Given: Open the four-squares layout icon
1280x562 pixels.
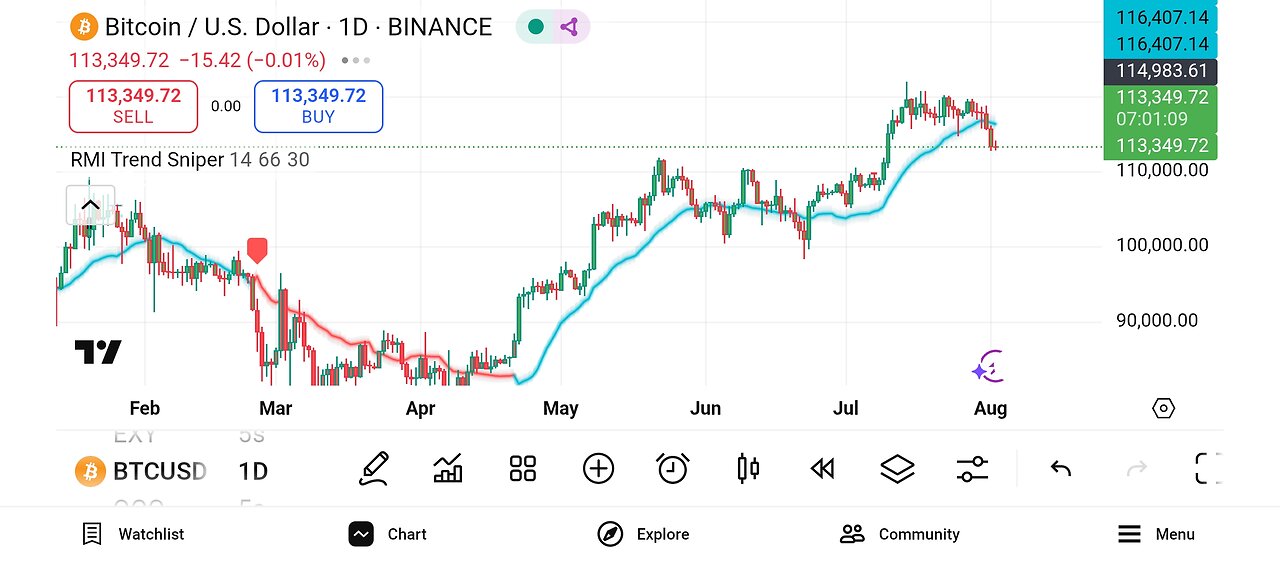Looking at the screenshot, I should (x=523, y=468).
